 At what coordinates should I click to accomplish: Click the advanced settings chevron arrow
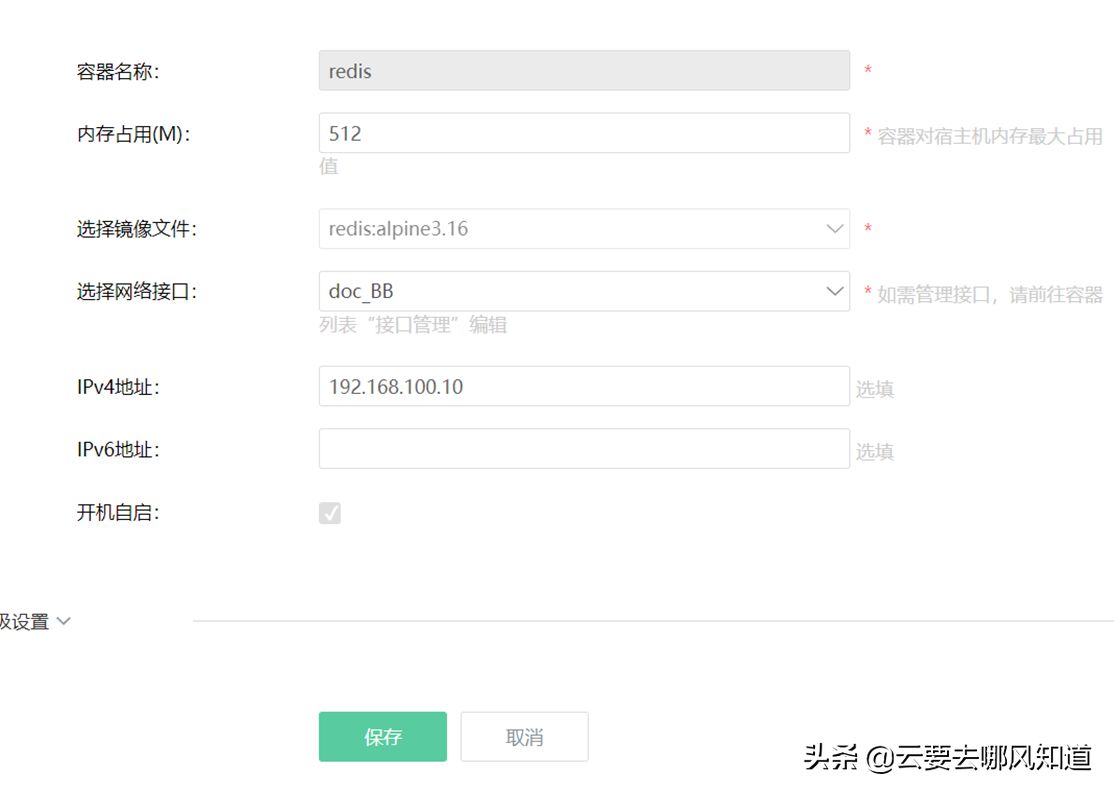pyautogui.click(x=63, y=621)
